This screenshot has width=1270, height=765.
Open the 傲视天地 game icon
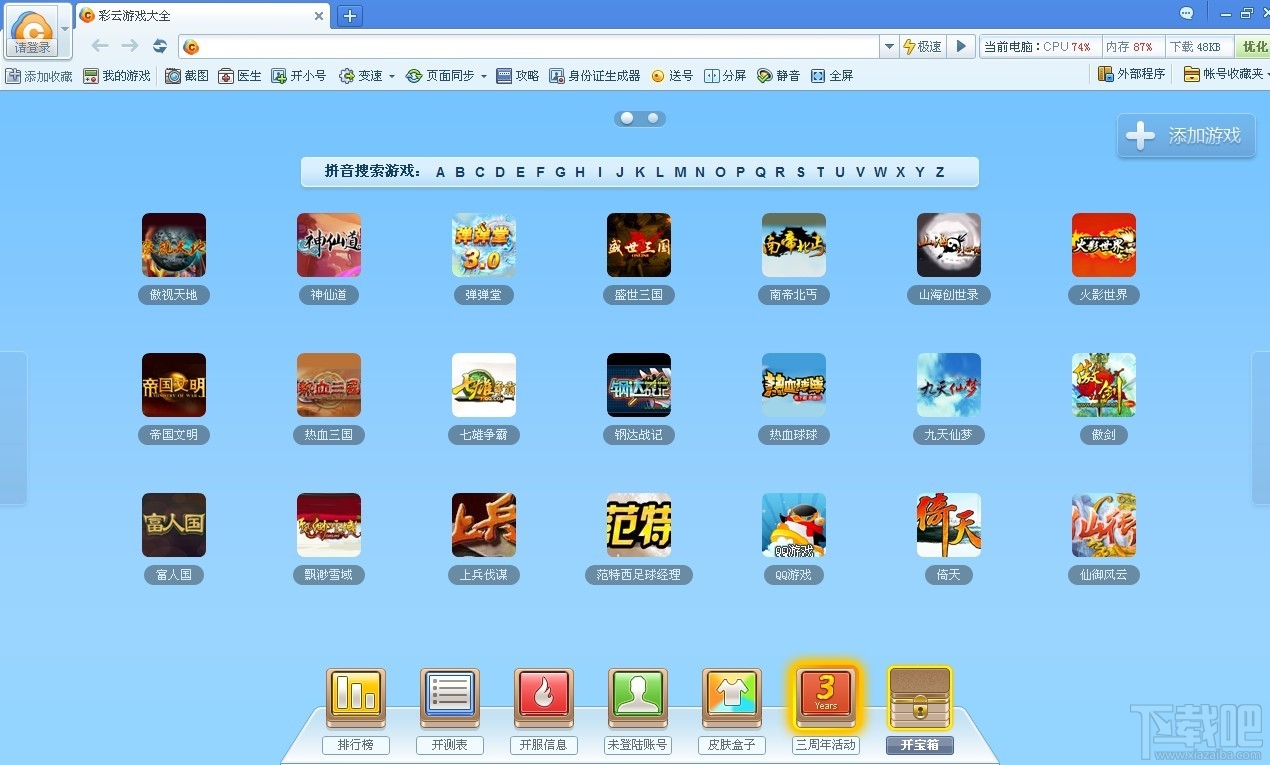coord(174,245)
